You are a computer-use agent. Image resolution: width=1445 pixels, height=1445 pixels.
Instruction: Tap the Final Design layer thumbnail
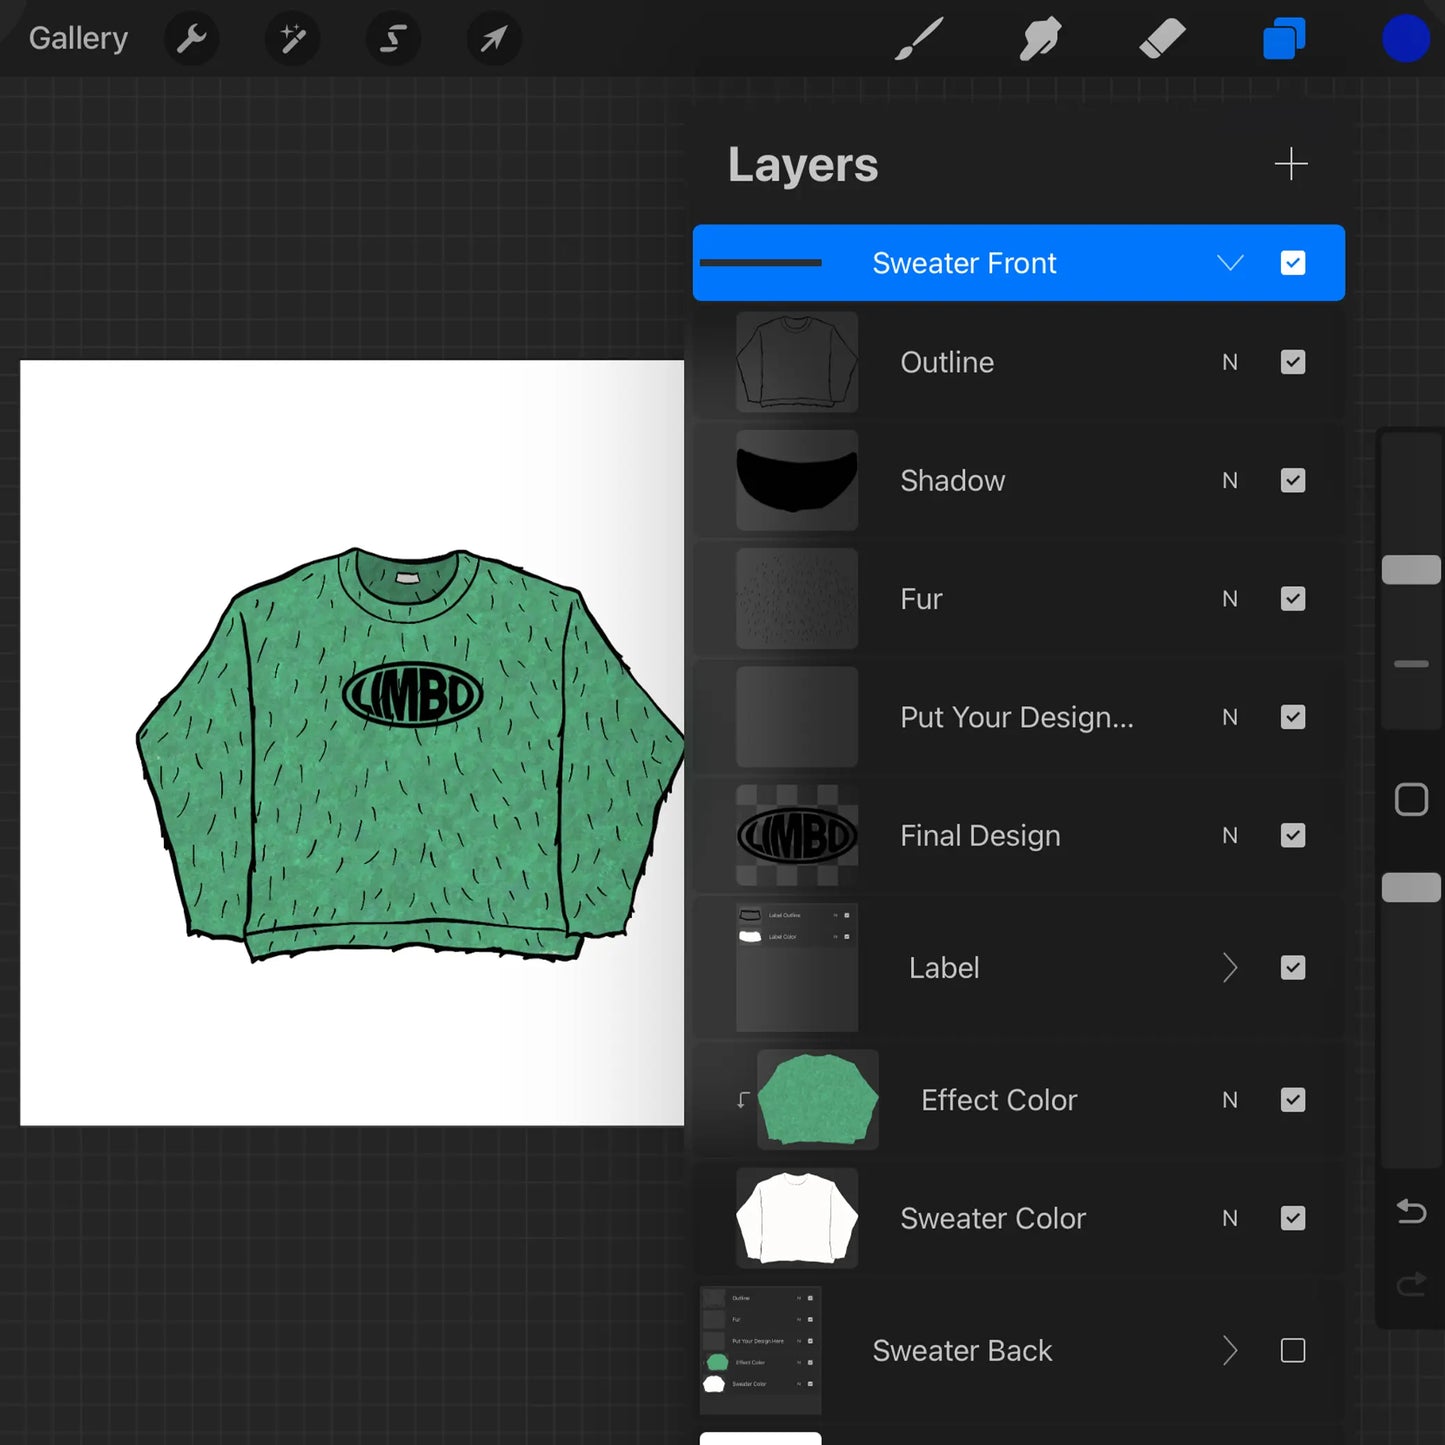click(796, 835)
